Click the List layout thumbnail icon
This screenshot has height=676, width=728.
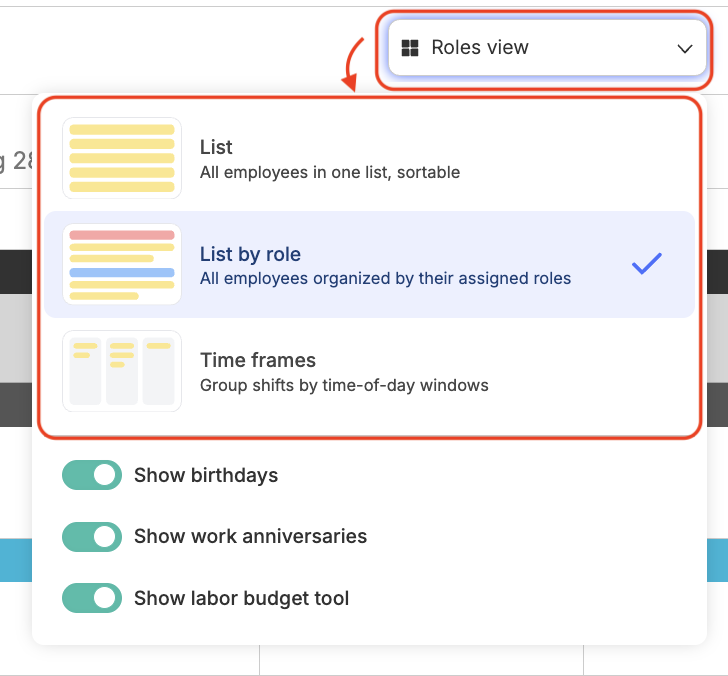[122, 158]
